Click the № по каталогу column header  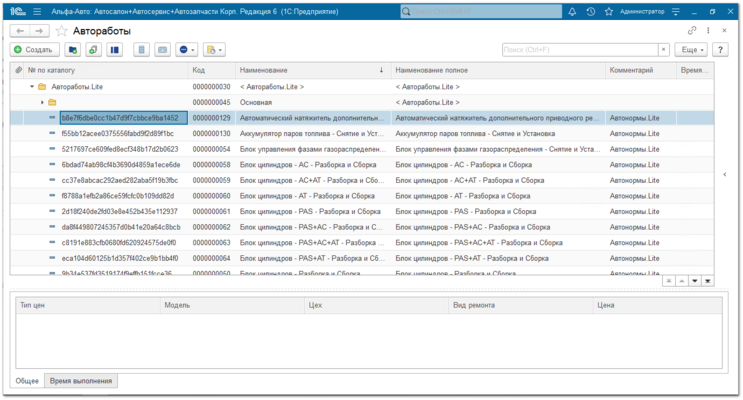(107, 70)
